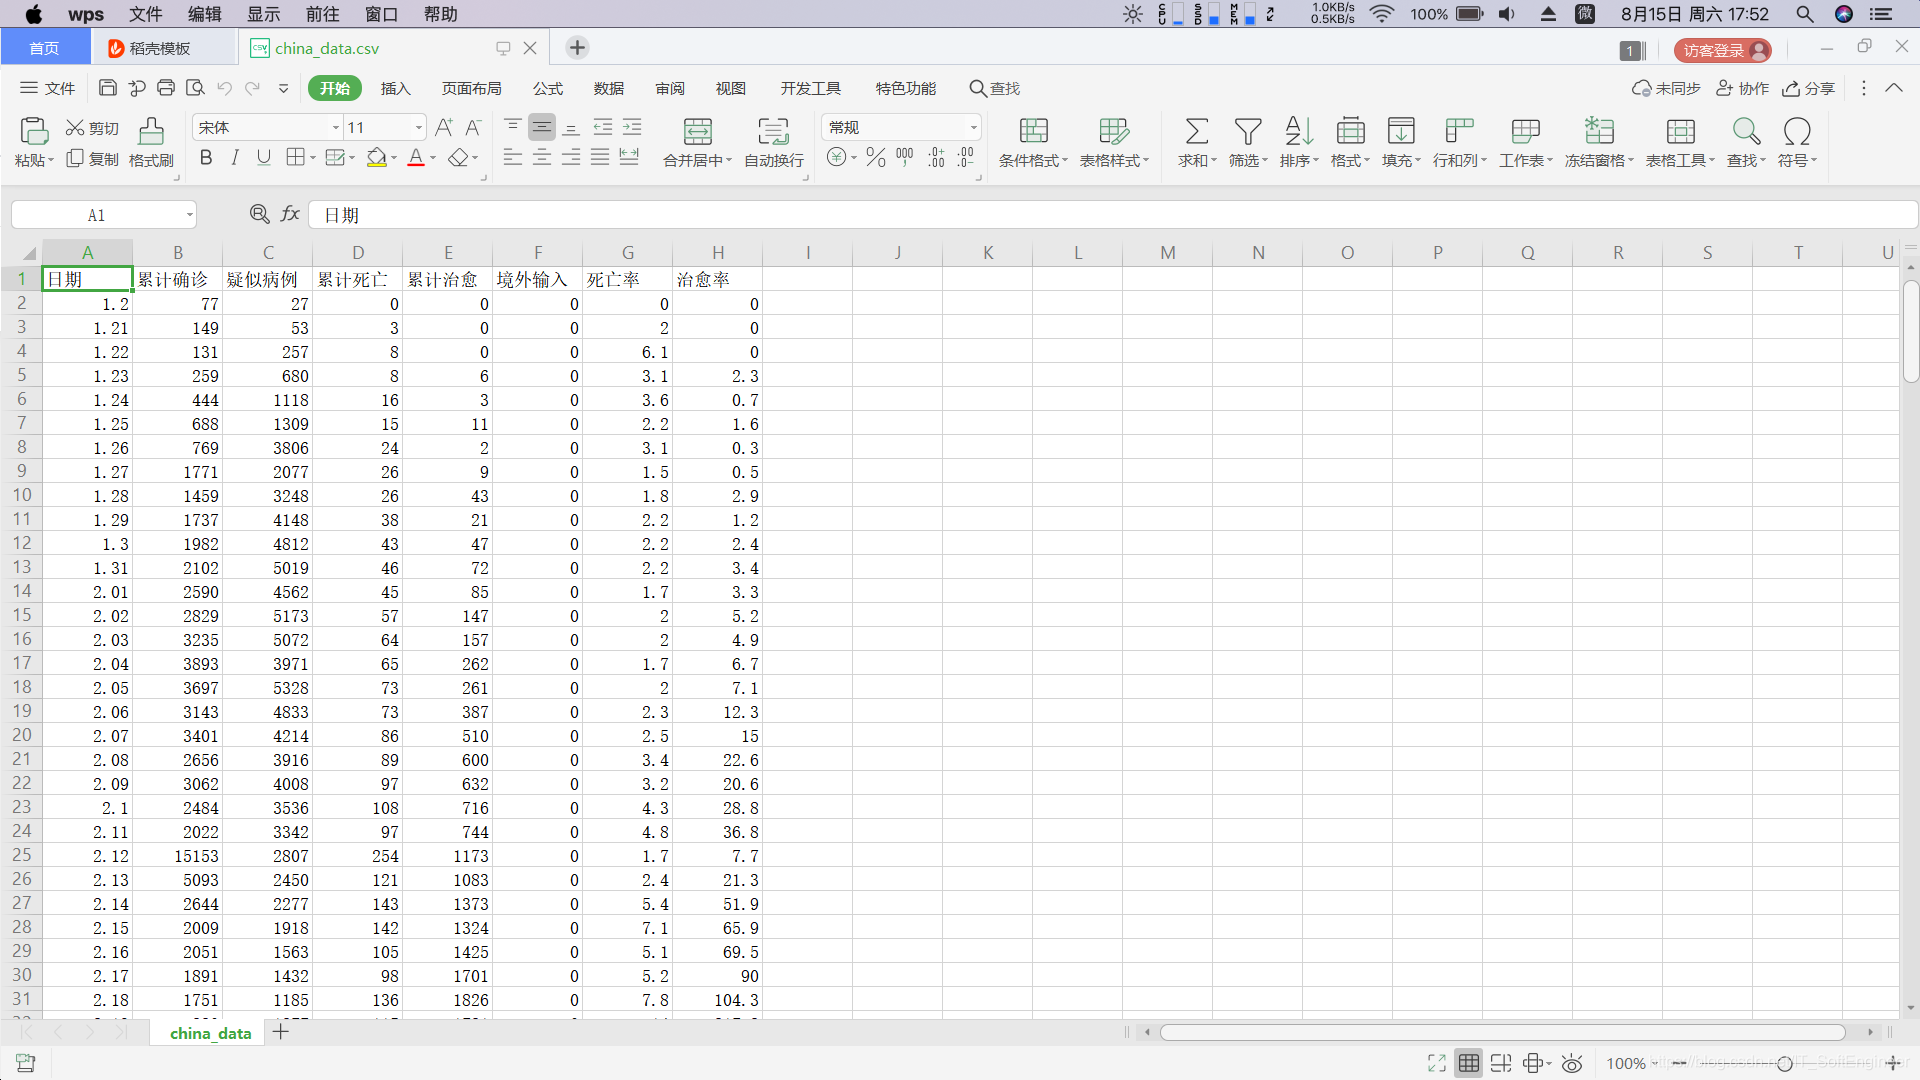Image resolution: width=1920 pixels, height=1080 pixels.
Task: Decrease font size with small A icon
Action: (x=473, y=127)
